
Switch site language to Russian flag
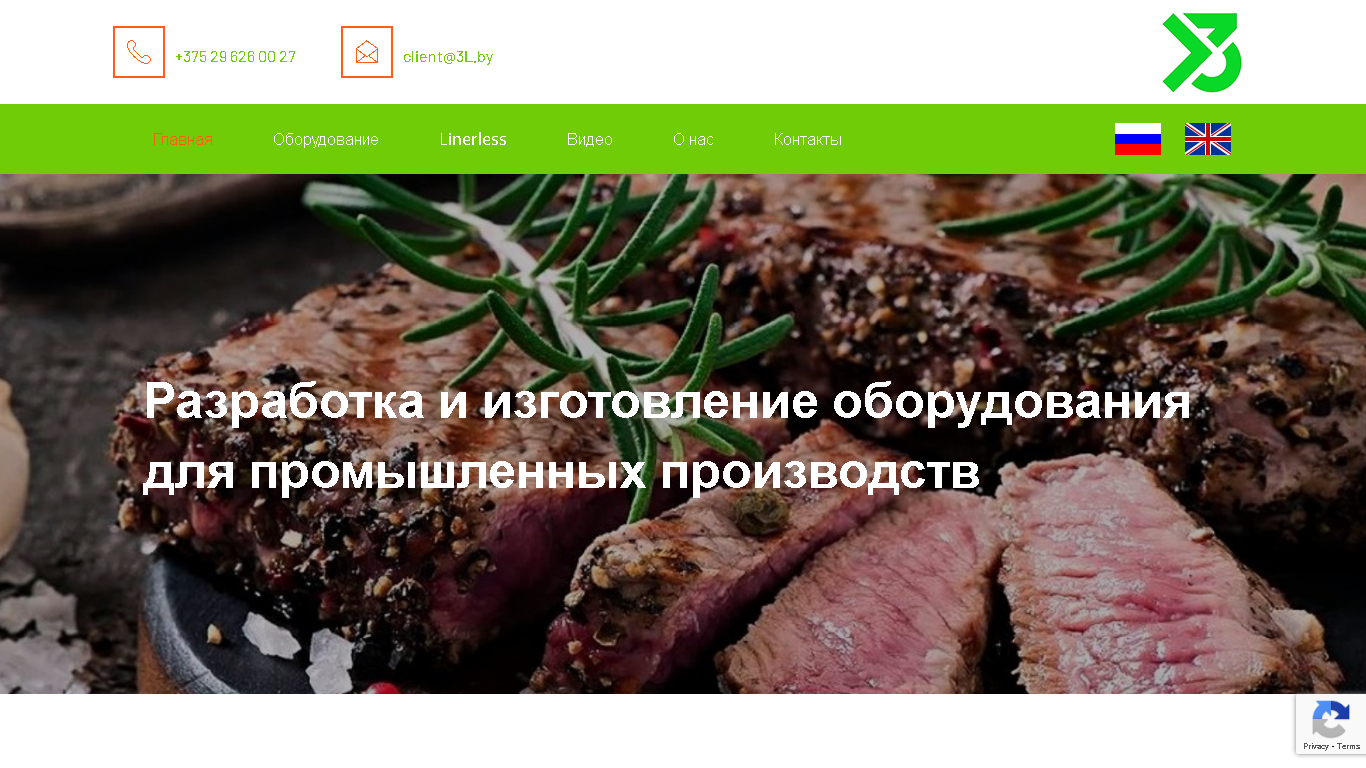tap(1138, 139)
